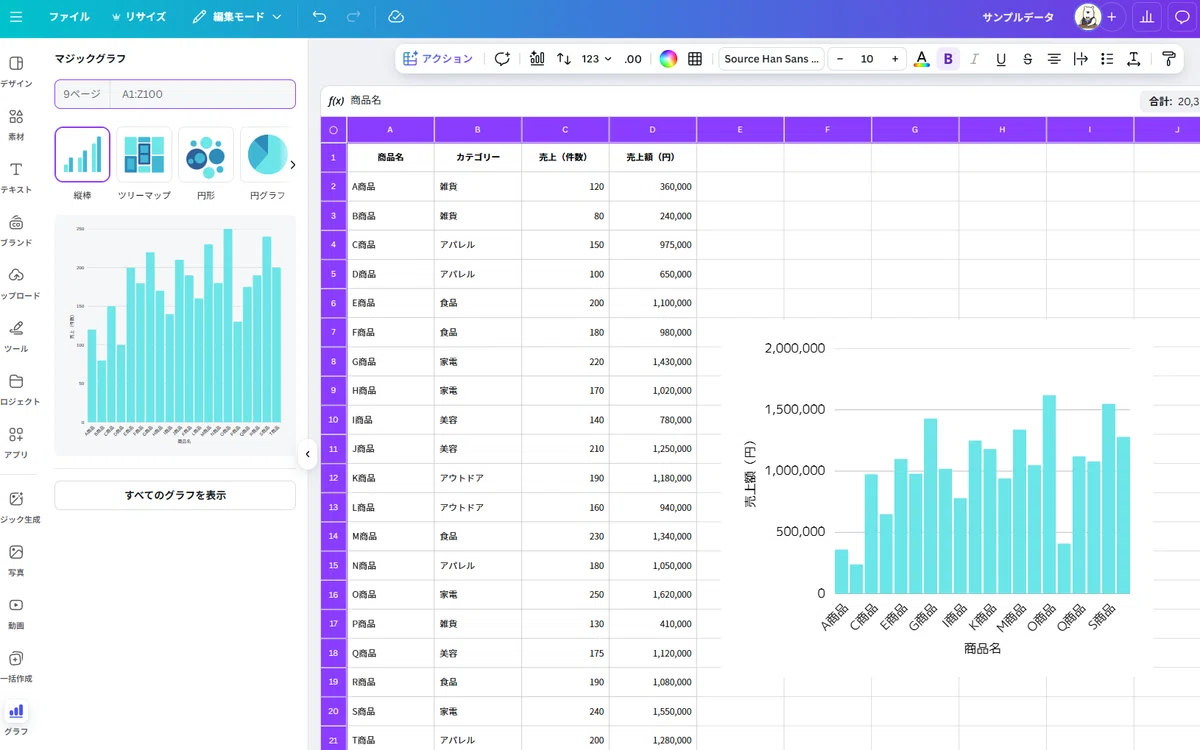Click the undo arrow icon
This screenshot has width=1200, height=750.
(x=319, y=17)
